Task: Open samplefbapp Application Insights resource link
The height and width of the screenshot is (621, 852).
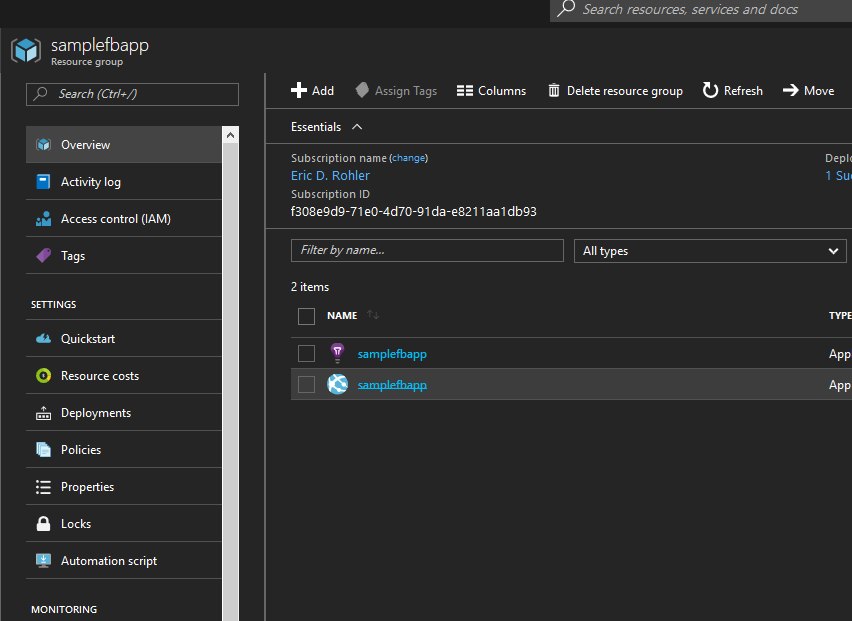Action: [392, 354]
